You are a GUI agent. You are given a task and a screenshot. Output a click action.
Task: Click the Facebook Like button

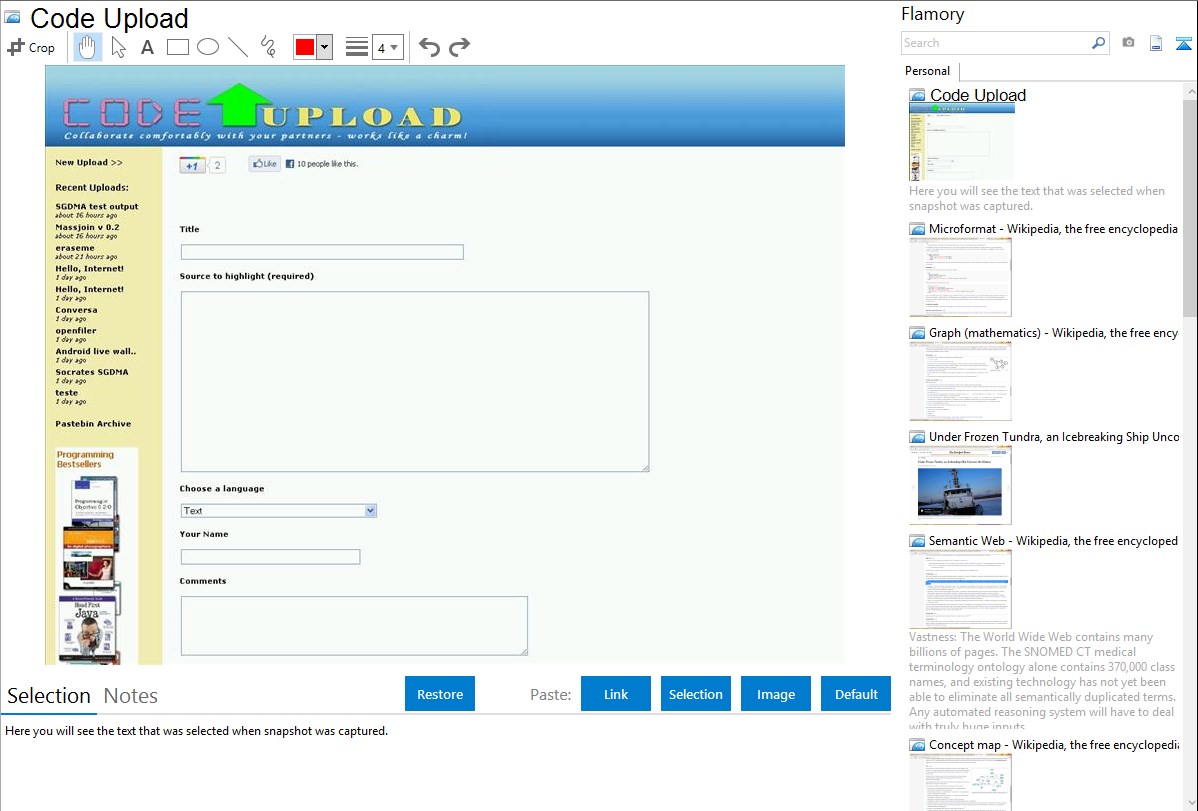(x=264, y=164)
